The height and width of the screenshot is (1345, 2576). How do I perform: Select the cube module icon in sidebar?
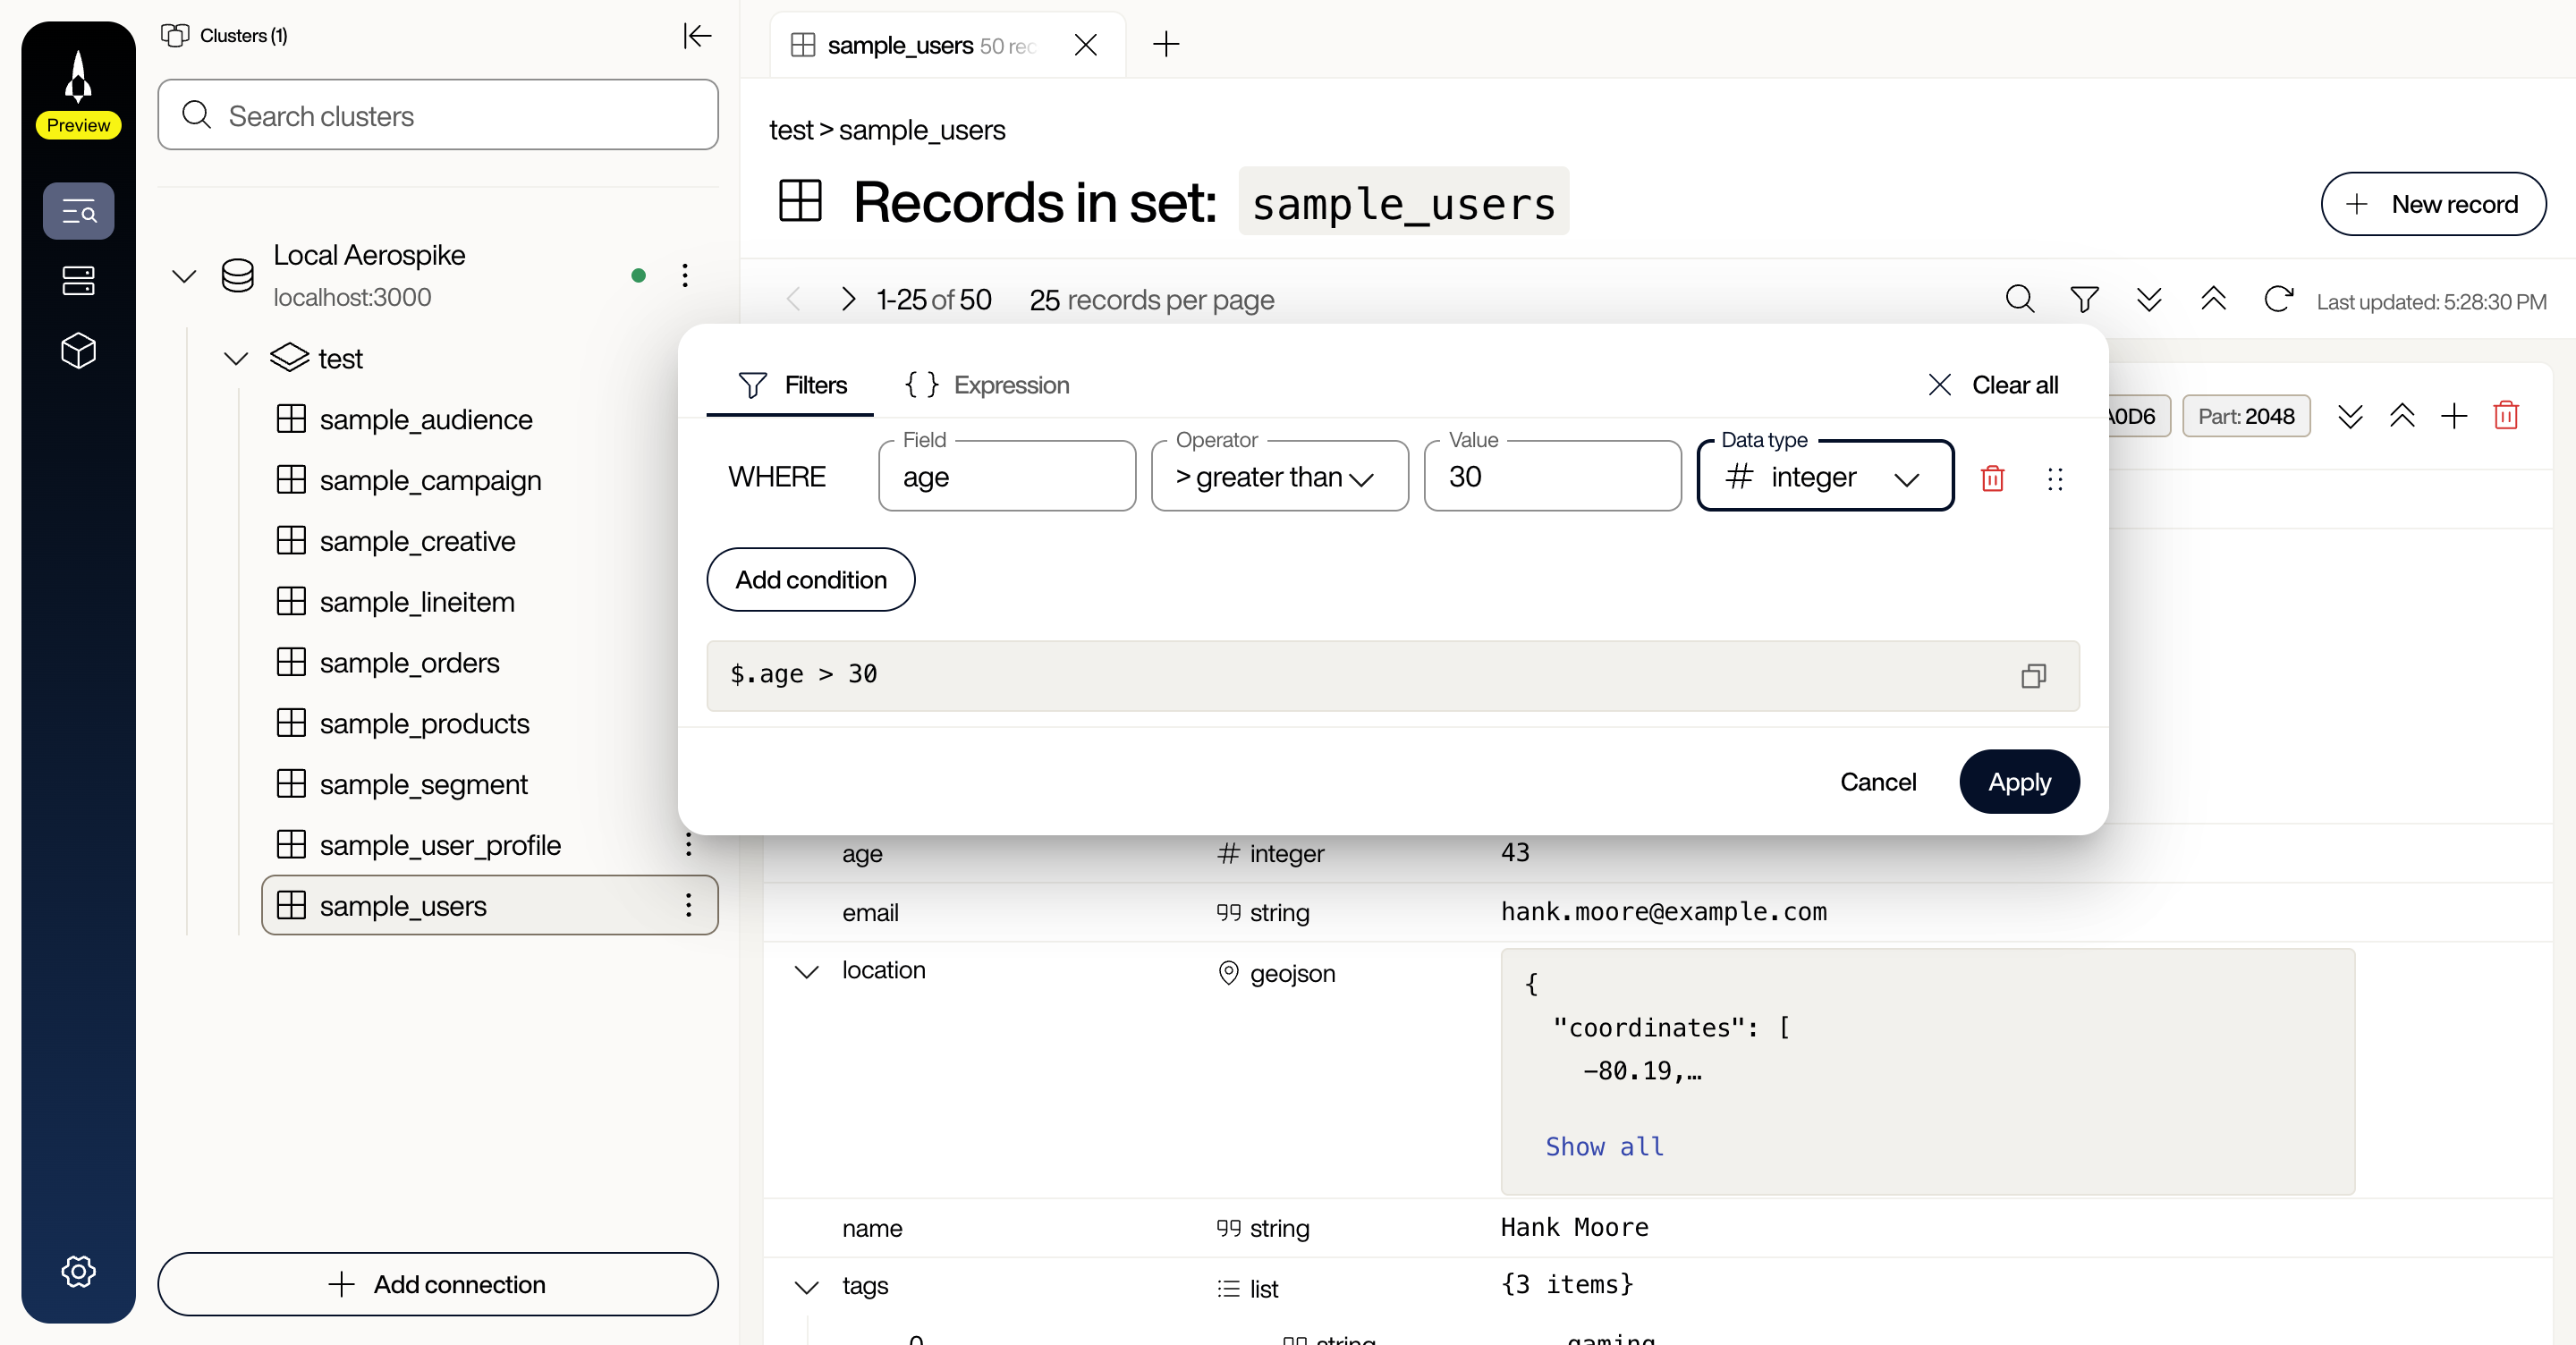tap(78, 350)
